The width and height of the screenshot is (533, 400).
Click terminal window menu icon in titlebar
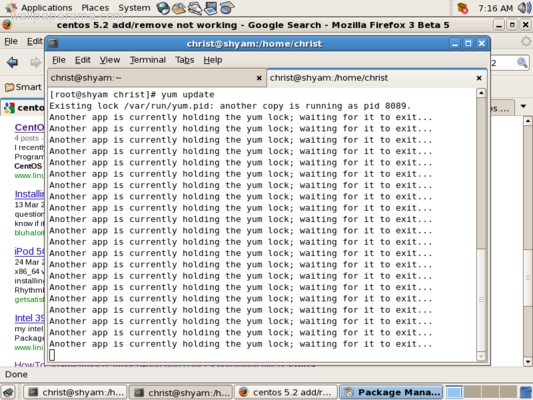(x=53, y=43)
